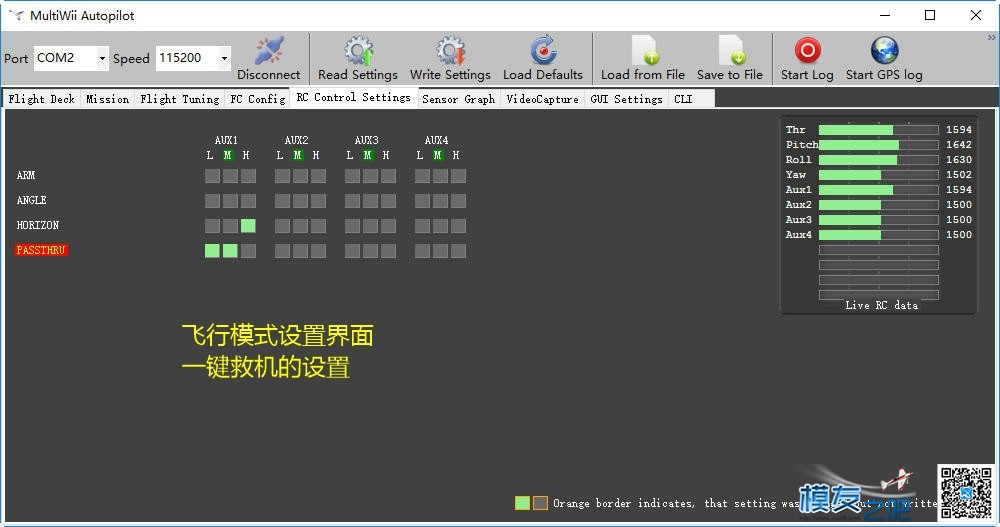
Task: Switch to the Flight Deck tab
Action: point(41,99)
